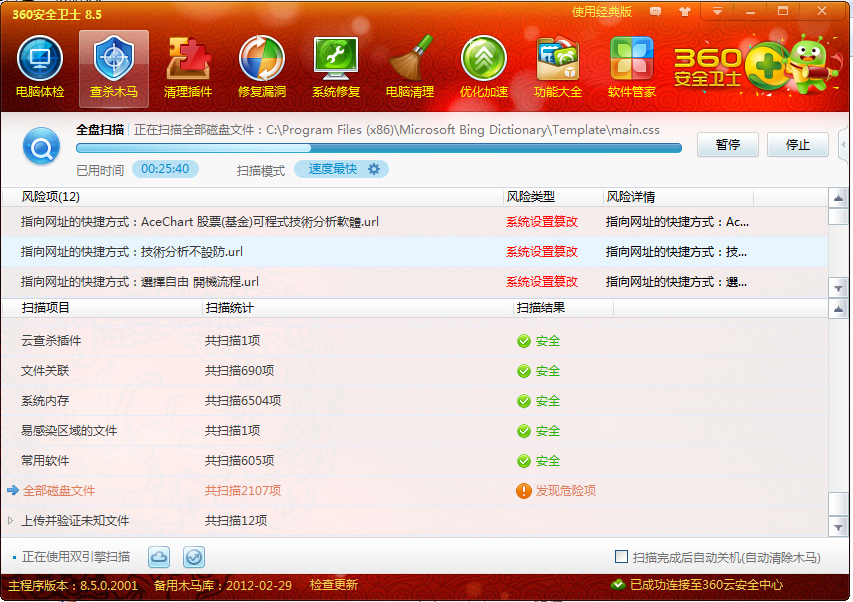The width and height of the screenshot is (853, 602).
Task: Open the 电脑体检 module
Action: (40, 67)
